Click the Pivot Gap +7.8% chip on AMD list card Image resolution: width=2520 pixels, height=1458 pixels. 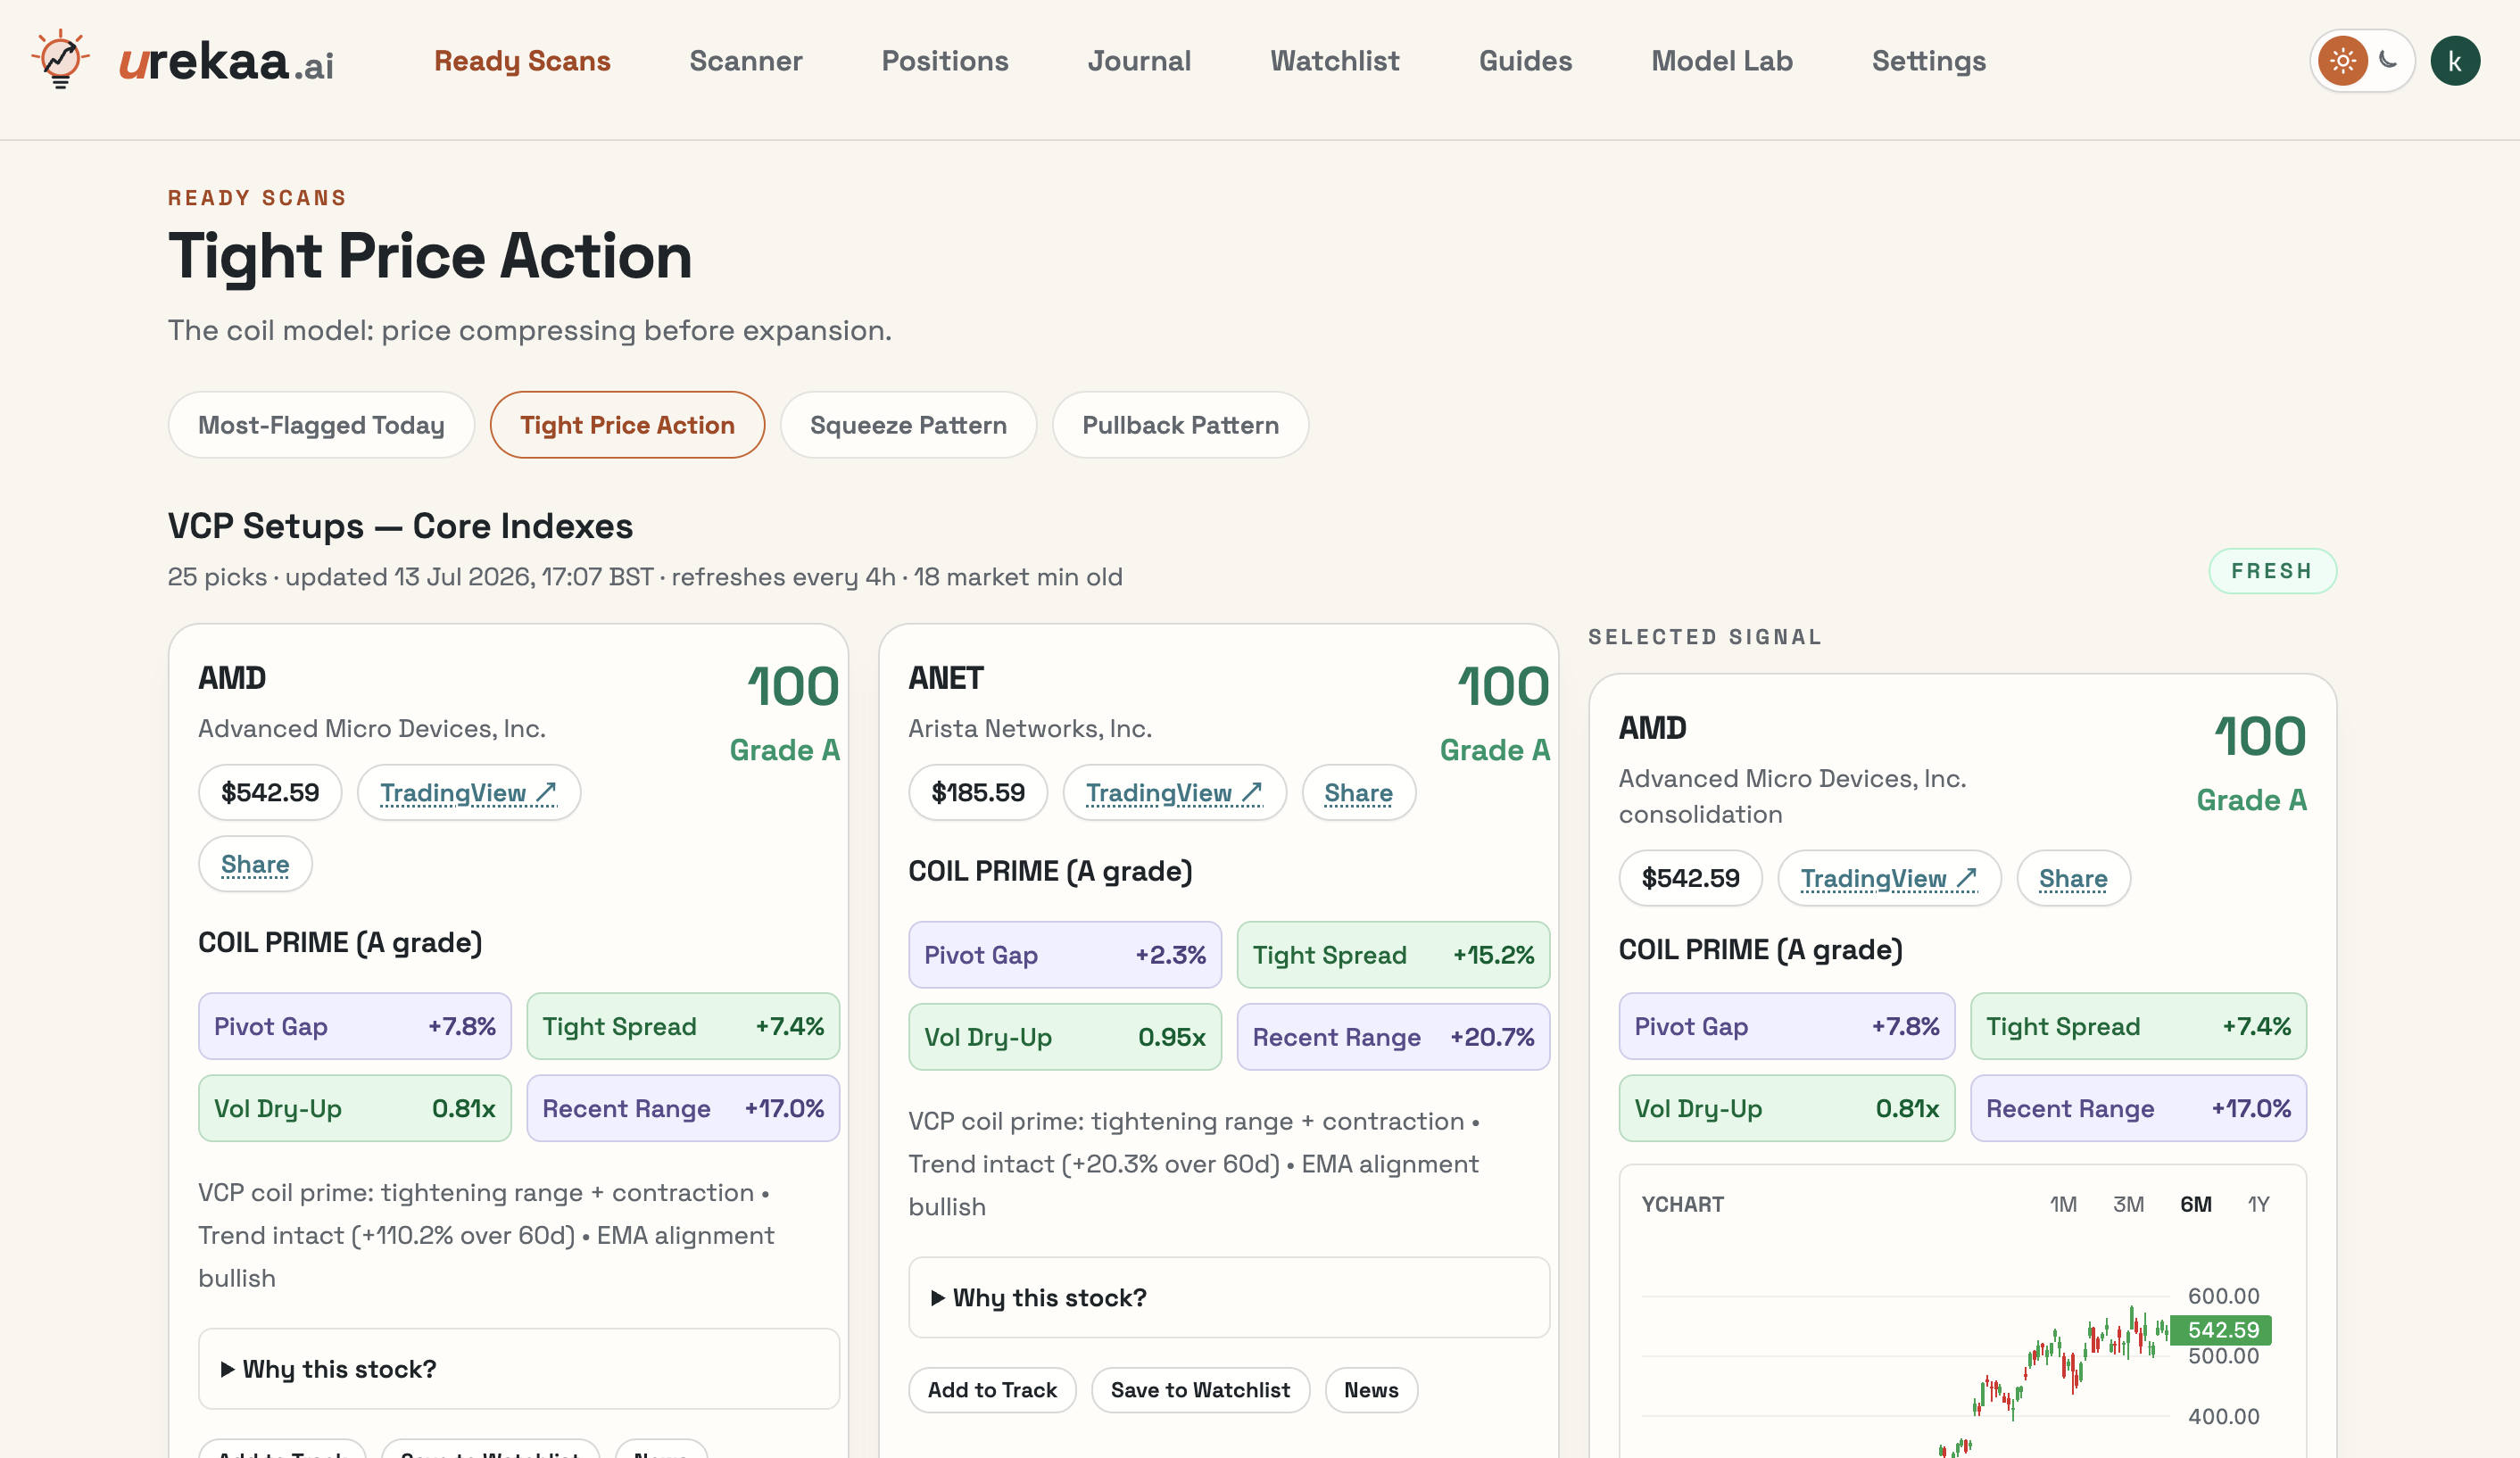[355, 1026]
